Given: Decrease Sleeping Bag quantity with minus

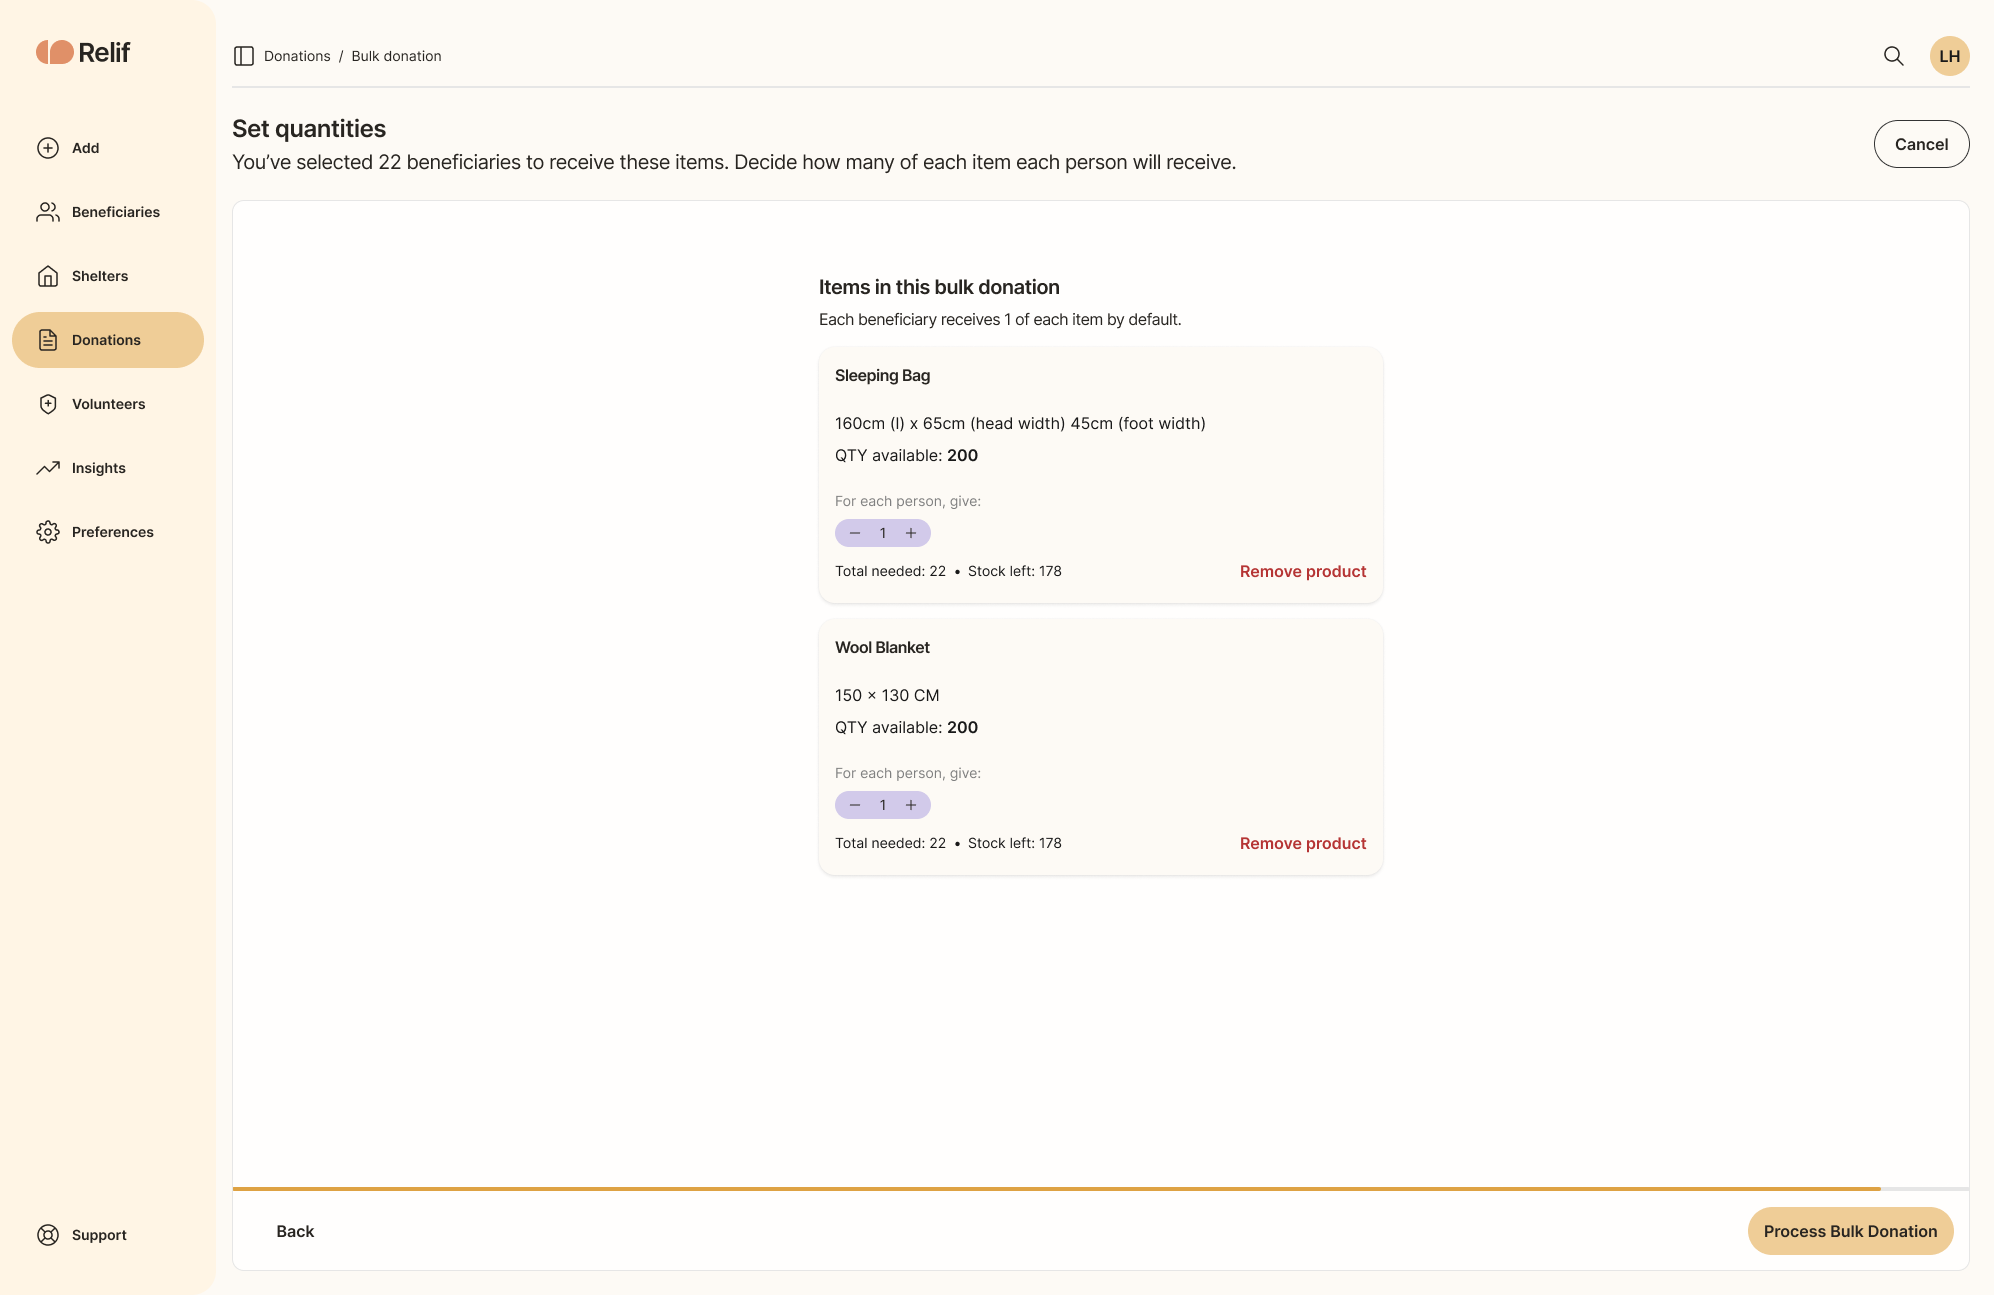Looking at the screenshot, I should click(x=855, y=533).
